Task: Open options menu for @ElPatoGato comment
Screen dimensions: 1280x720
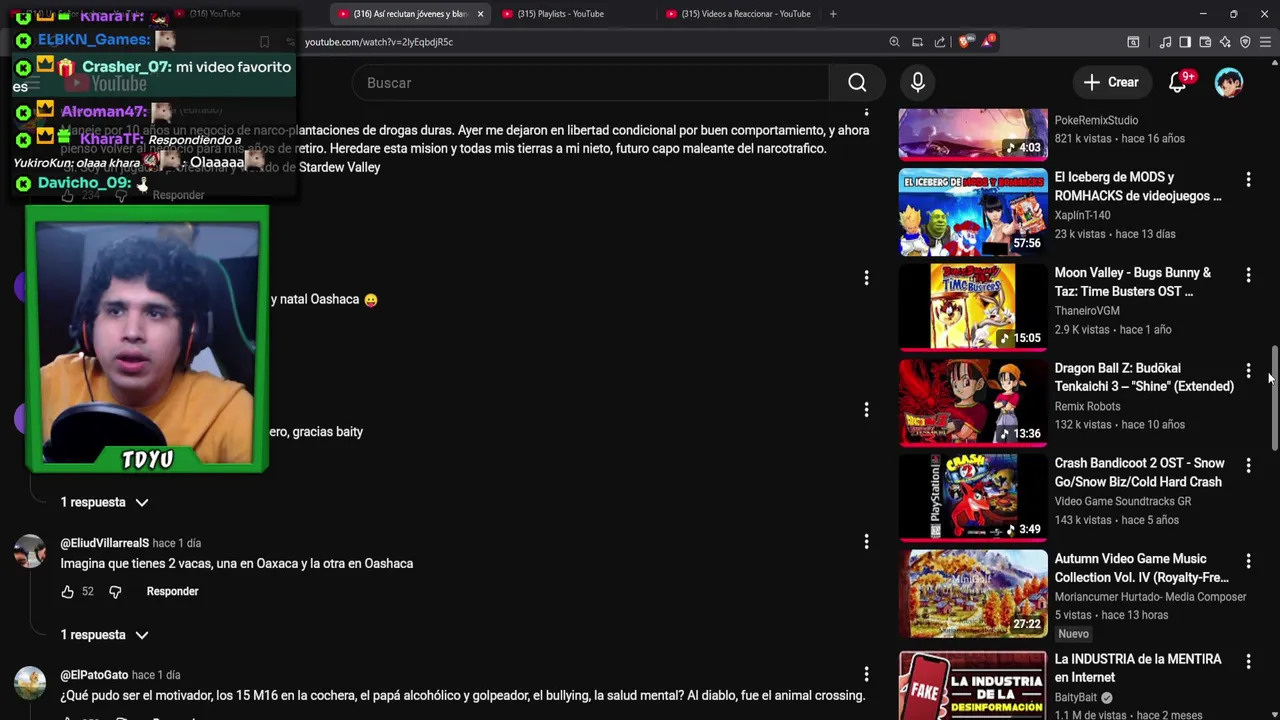Action: [866, 675]
